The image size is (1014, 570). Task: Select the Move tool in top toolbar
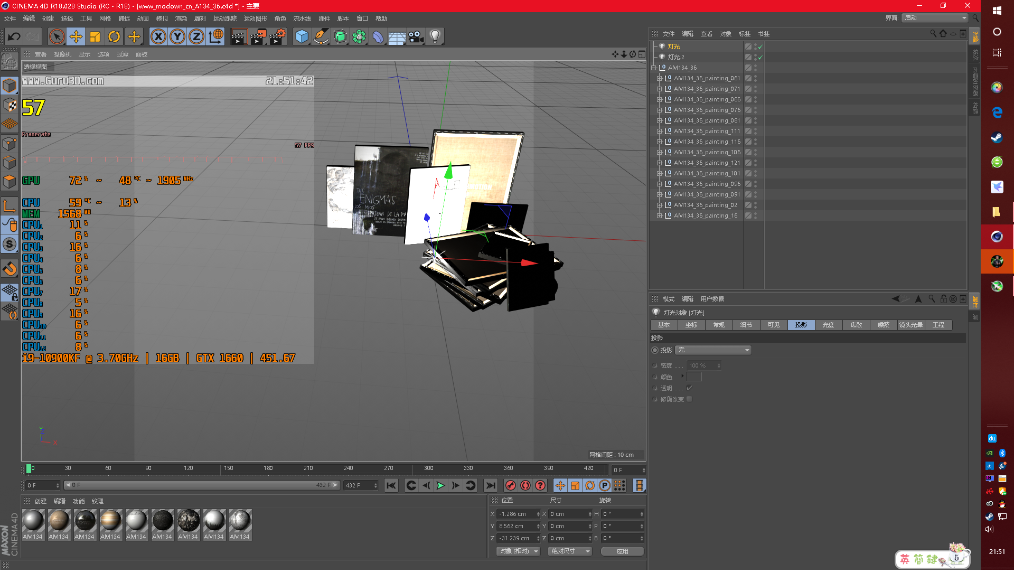(x=76, y=37)
